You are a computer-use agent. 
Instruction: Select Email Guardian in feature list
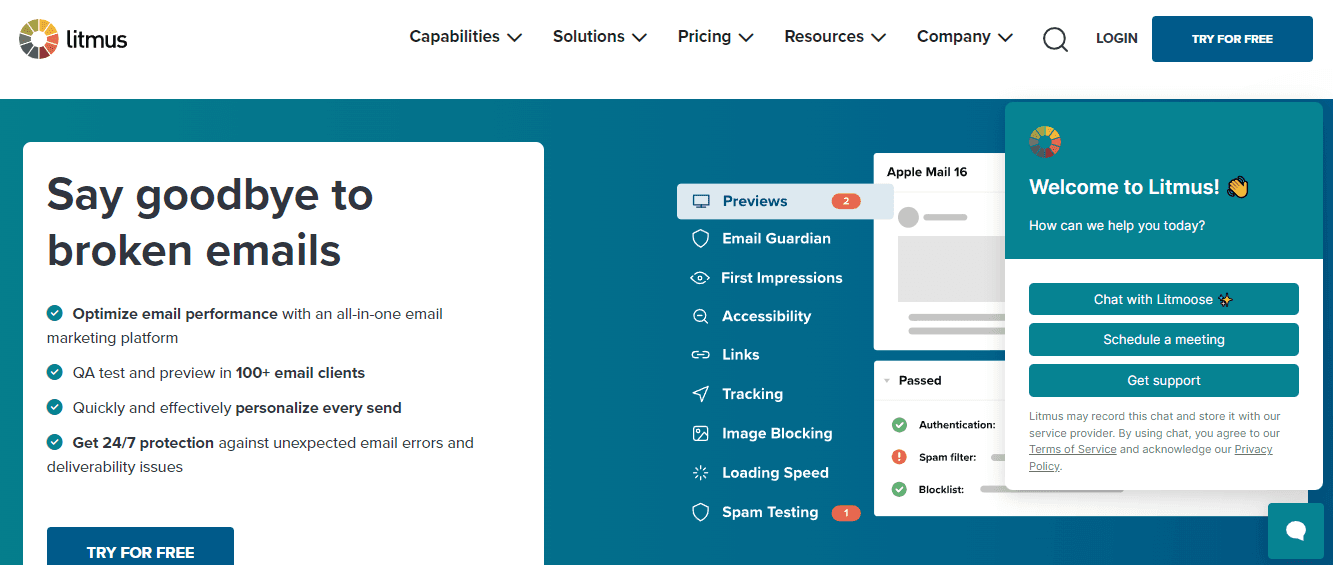point(776,239)
